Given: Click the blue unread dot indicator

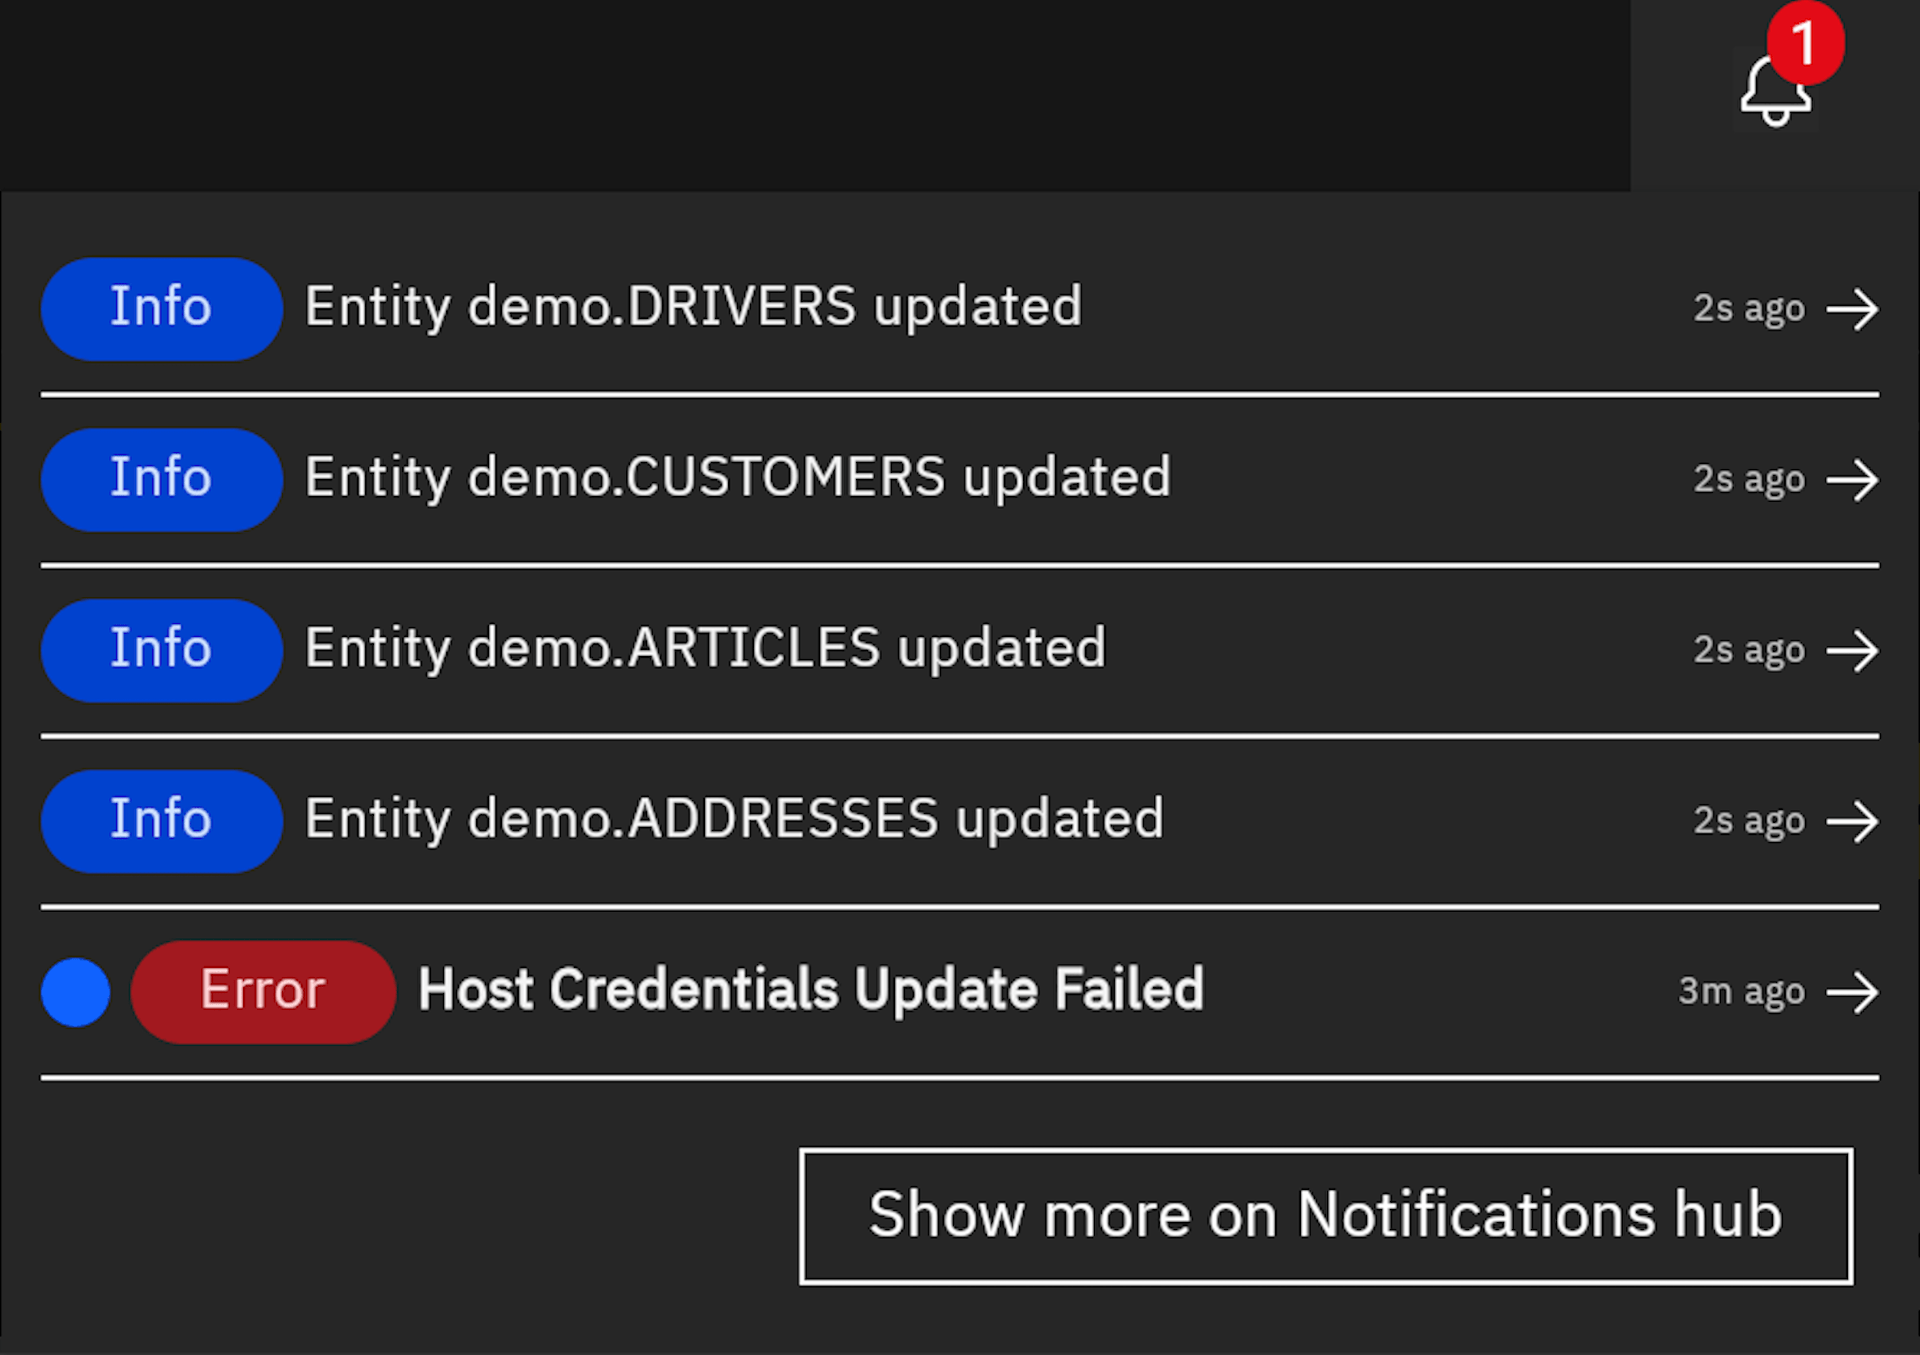Looking at the screenshot, I should pyautogui.click(x=76, y=992).
